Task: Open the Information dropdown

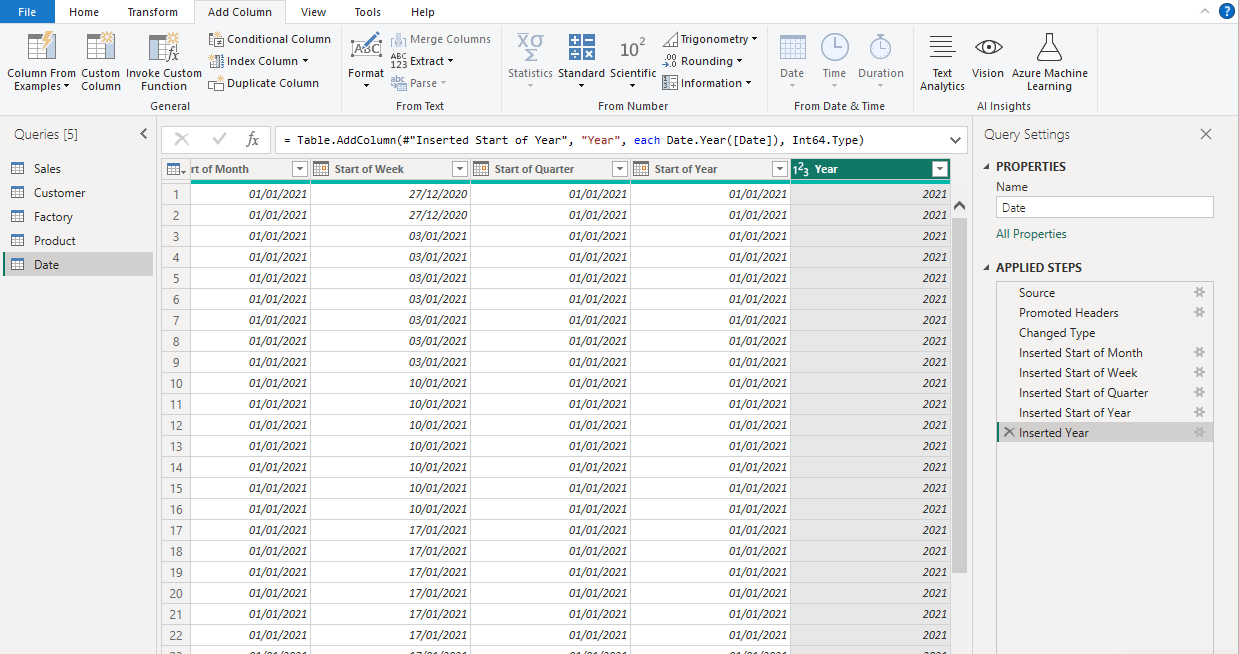Action: [x=707, y=83]
